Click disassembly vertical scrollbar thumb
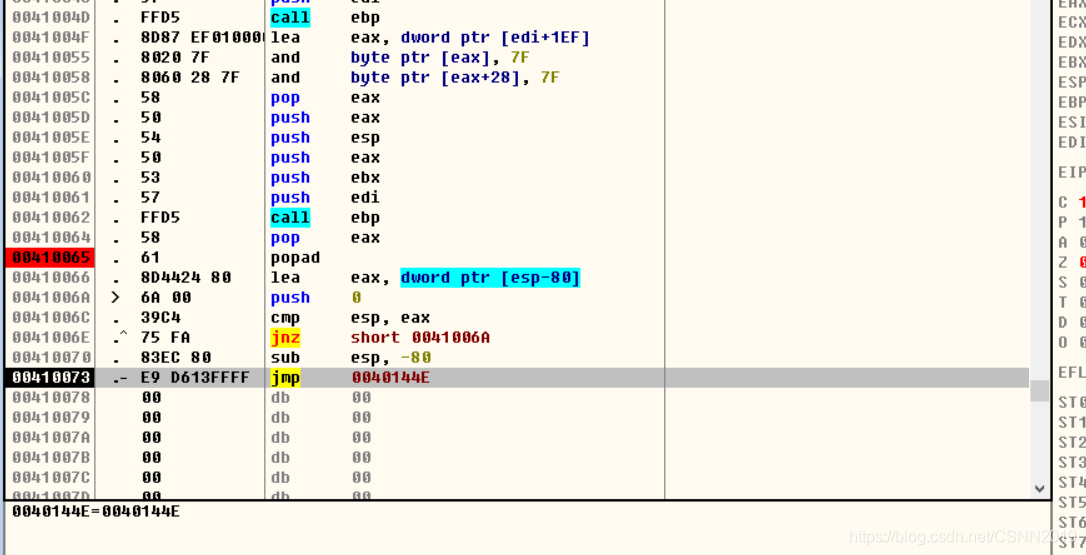 click(1040, 390)
